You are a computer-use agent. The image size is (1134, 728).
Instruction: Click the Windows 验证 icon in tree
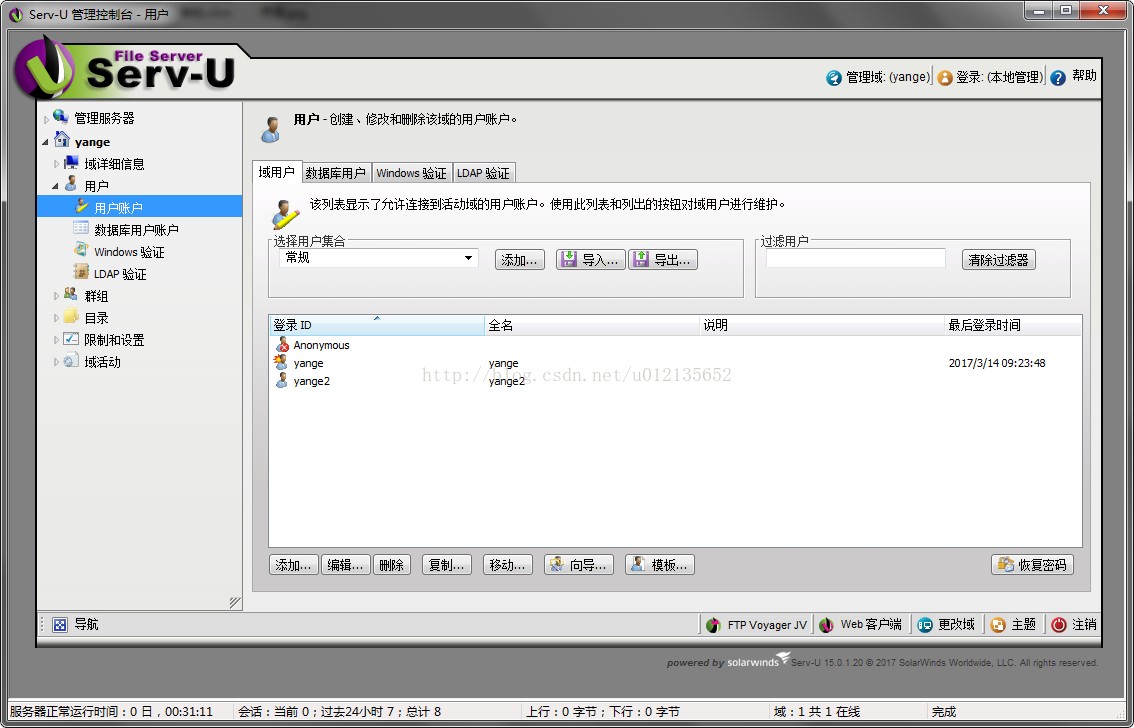(x=81, y=250)
